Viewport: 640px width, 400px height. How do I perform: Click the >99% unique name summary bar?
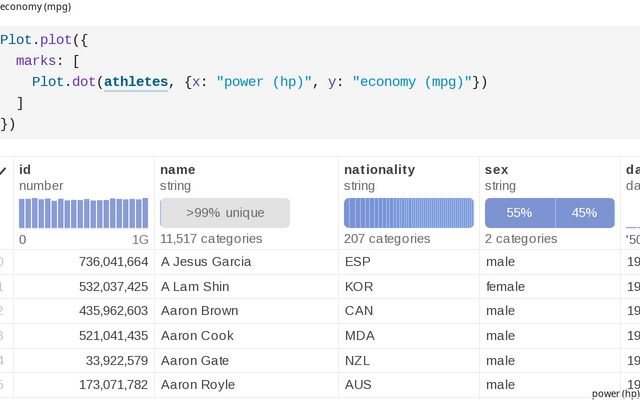[225, 213]
